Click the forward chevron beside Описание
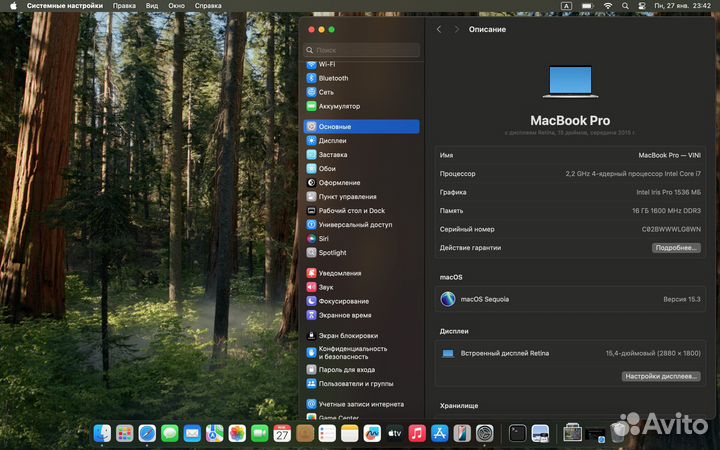The width and height of the screenshot is (720, 450). (x=457, y=30)
